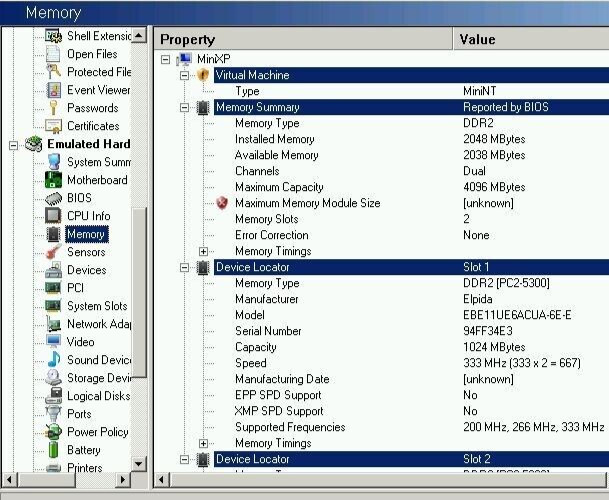Viewport: 609px width, 500px height.
Task: Click the Network Adapters icon
Action: tap(53, 324)
